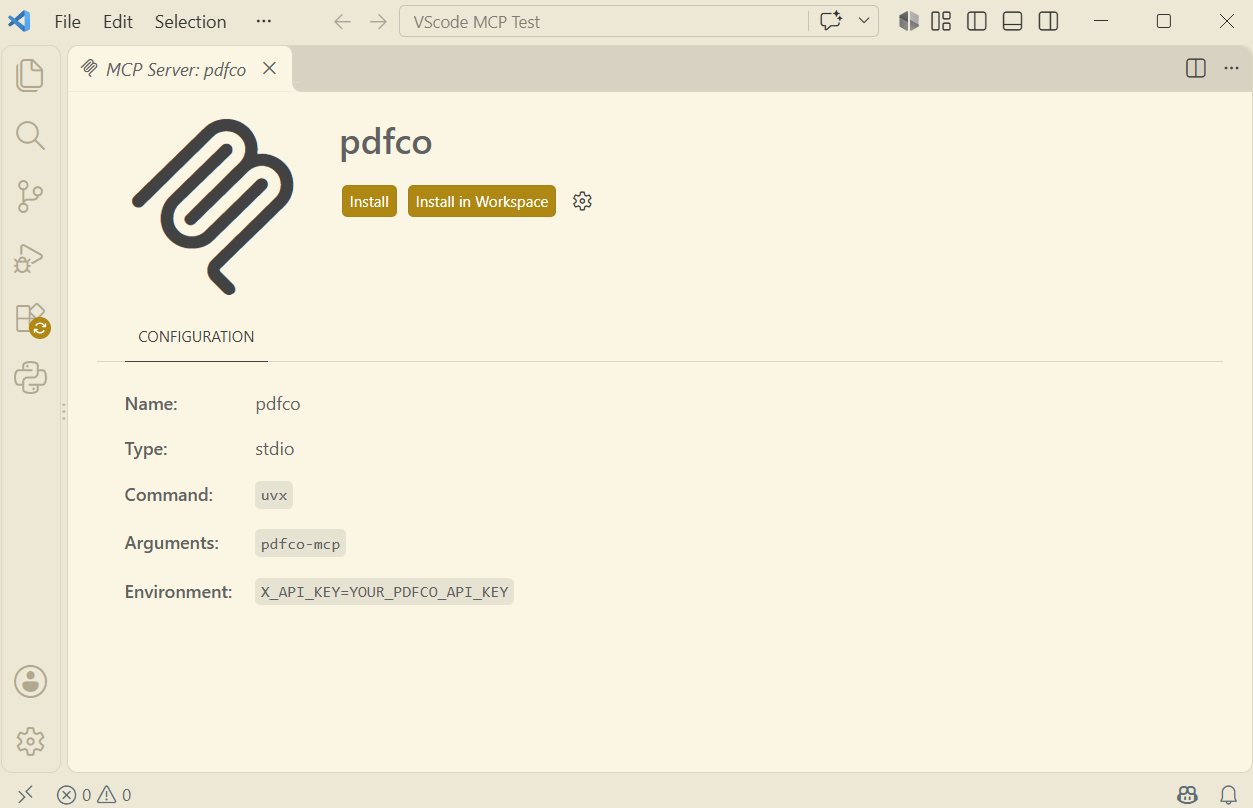
Task: Click the remote window indicator in status bar
Action: point(26,794)
